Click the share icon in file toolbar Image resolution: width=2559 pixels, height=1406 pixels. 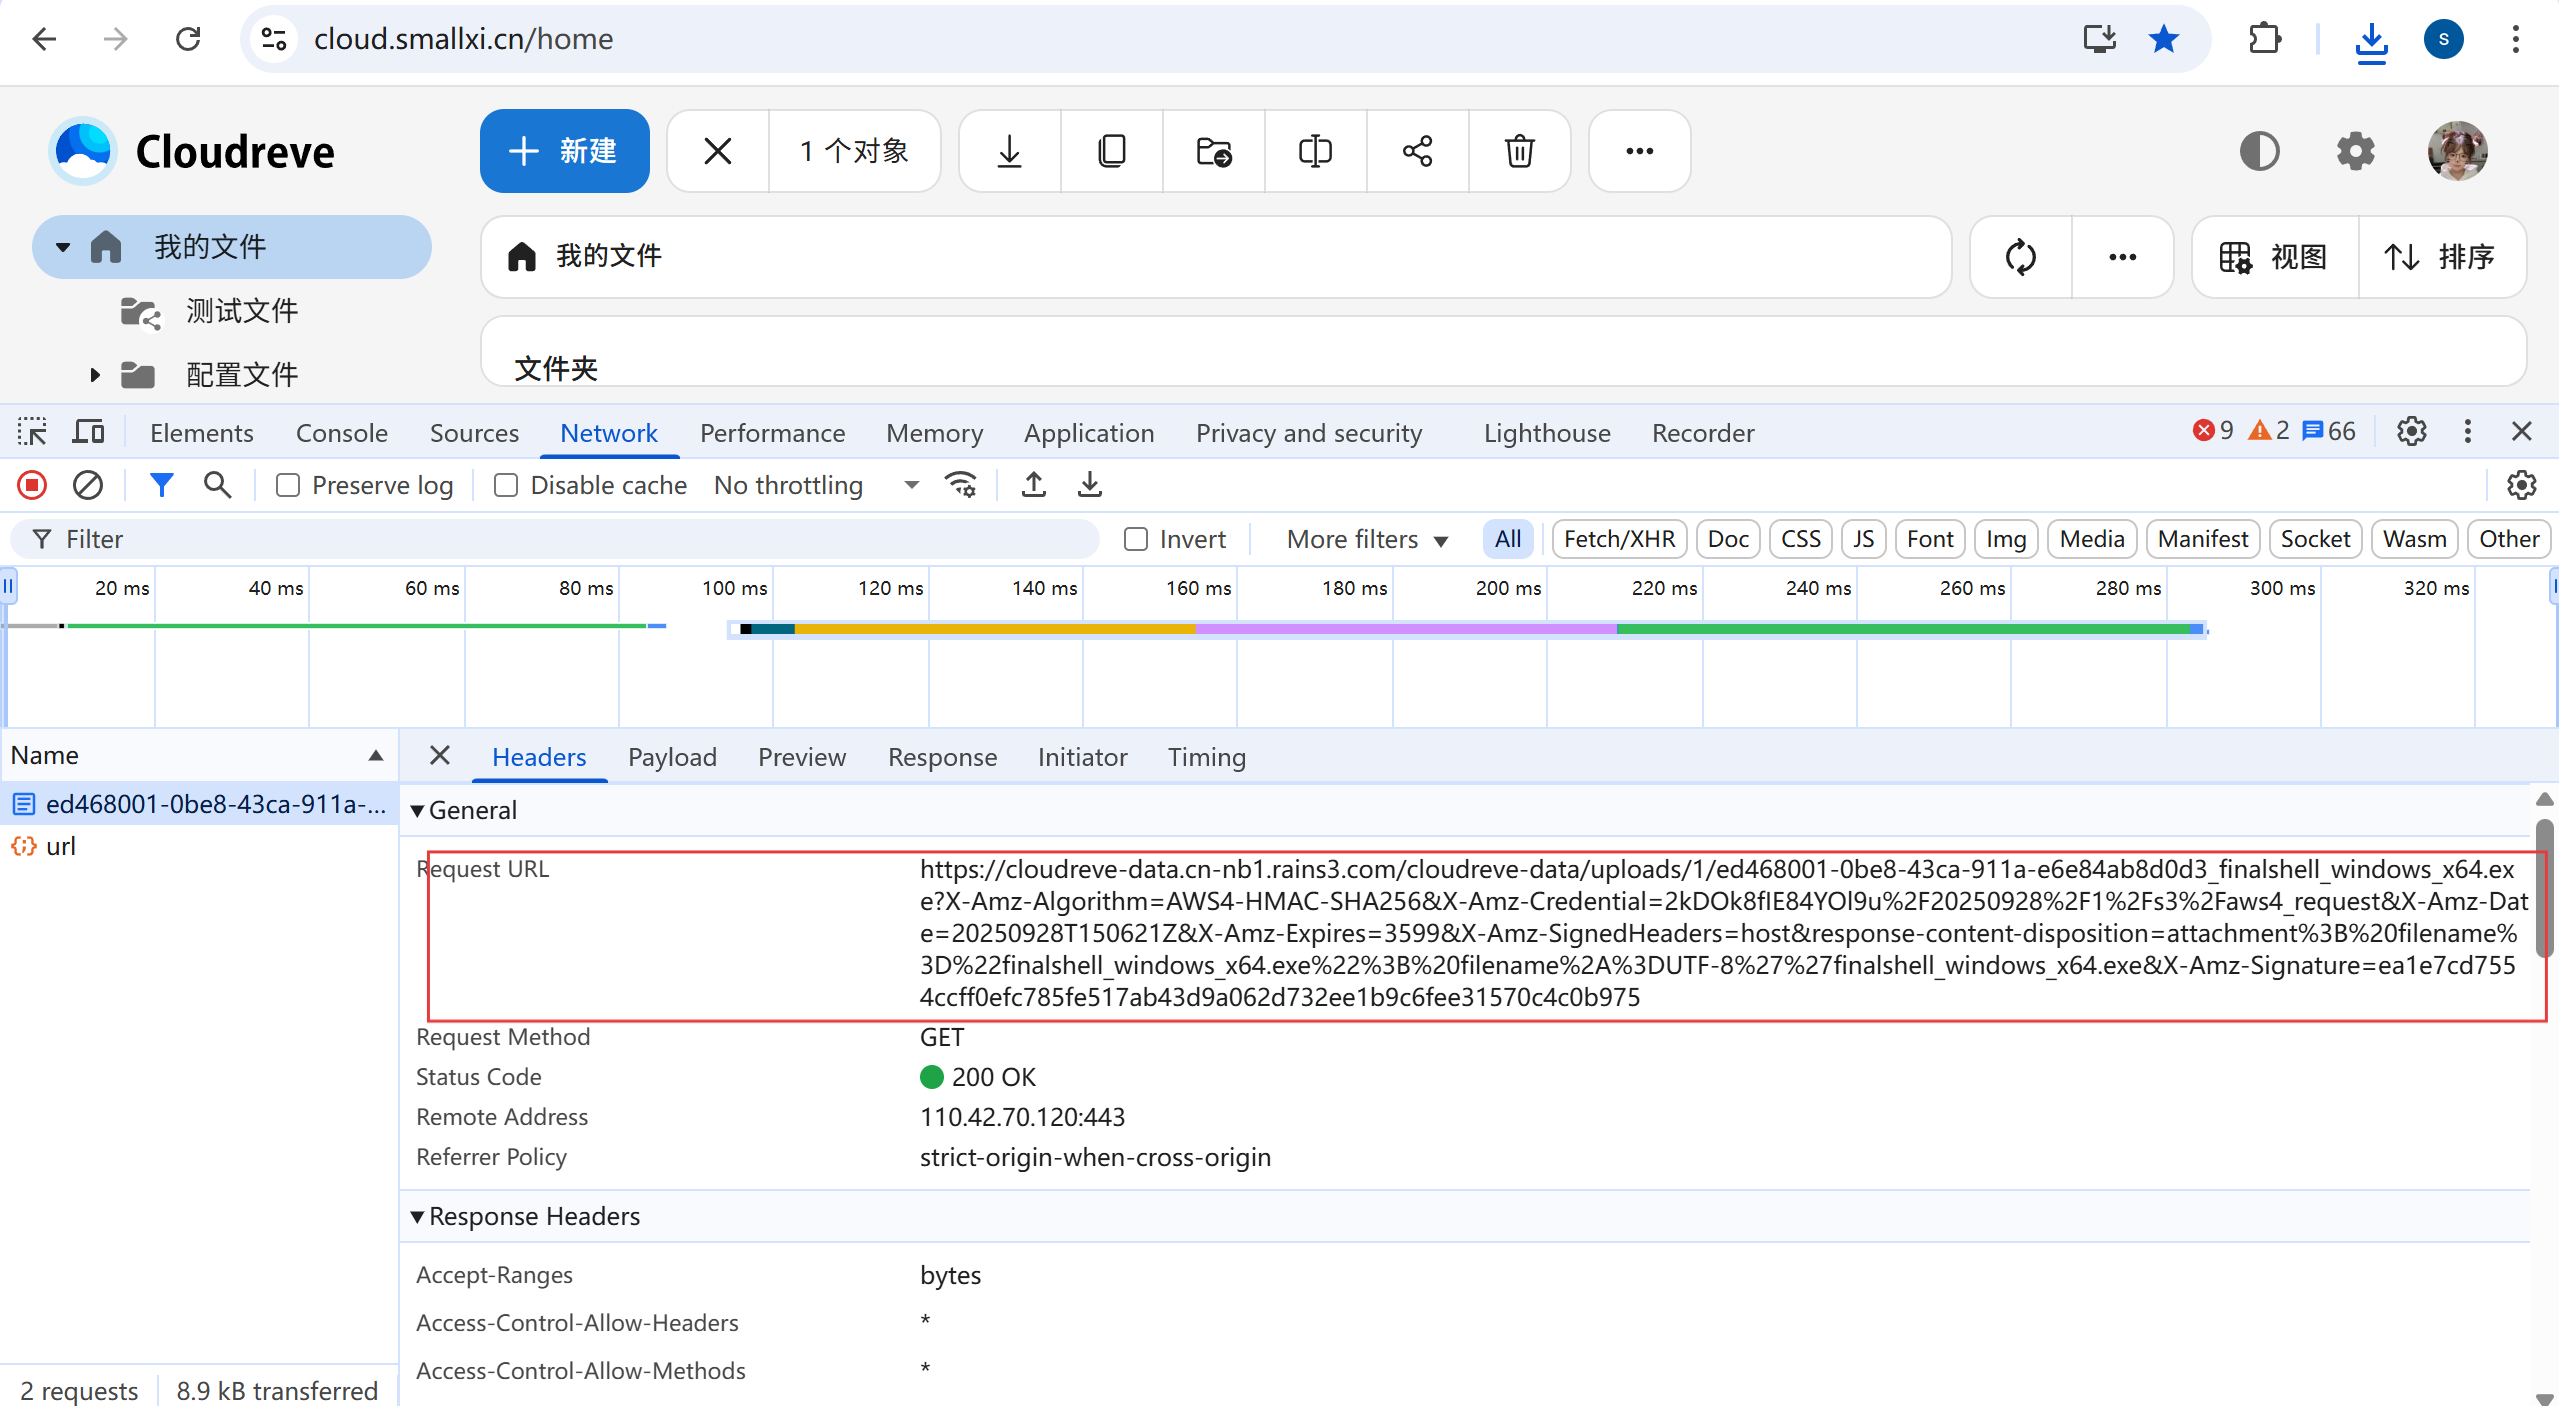[x=1417, y=151]
